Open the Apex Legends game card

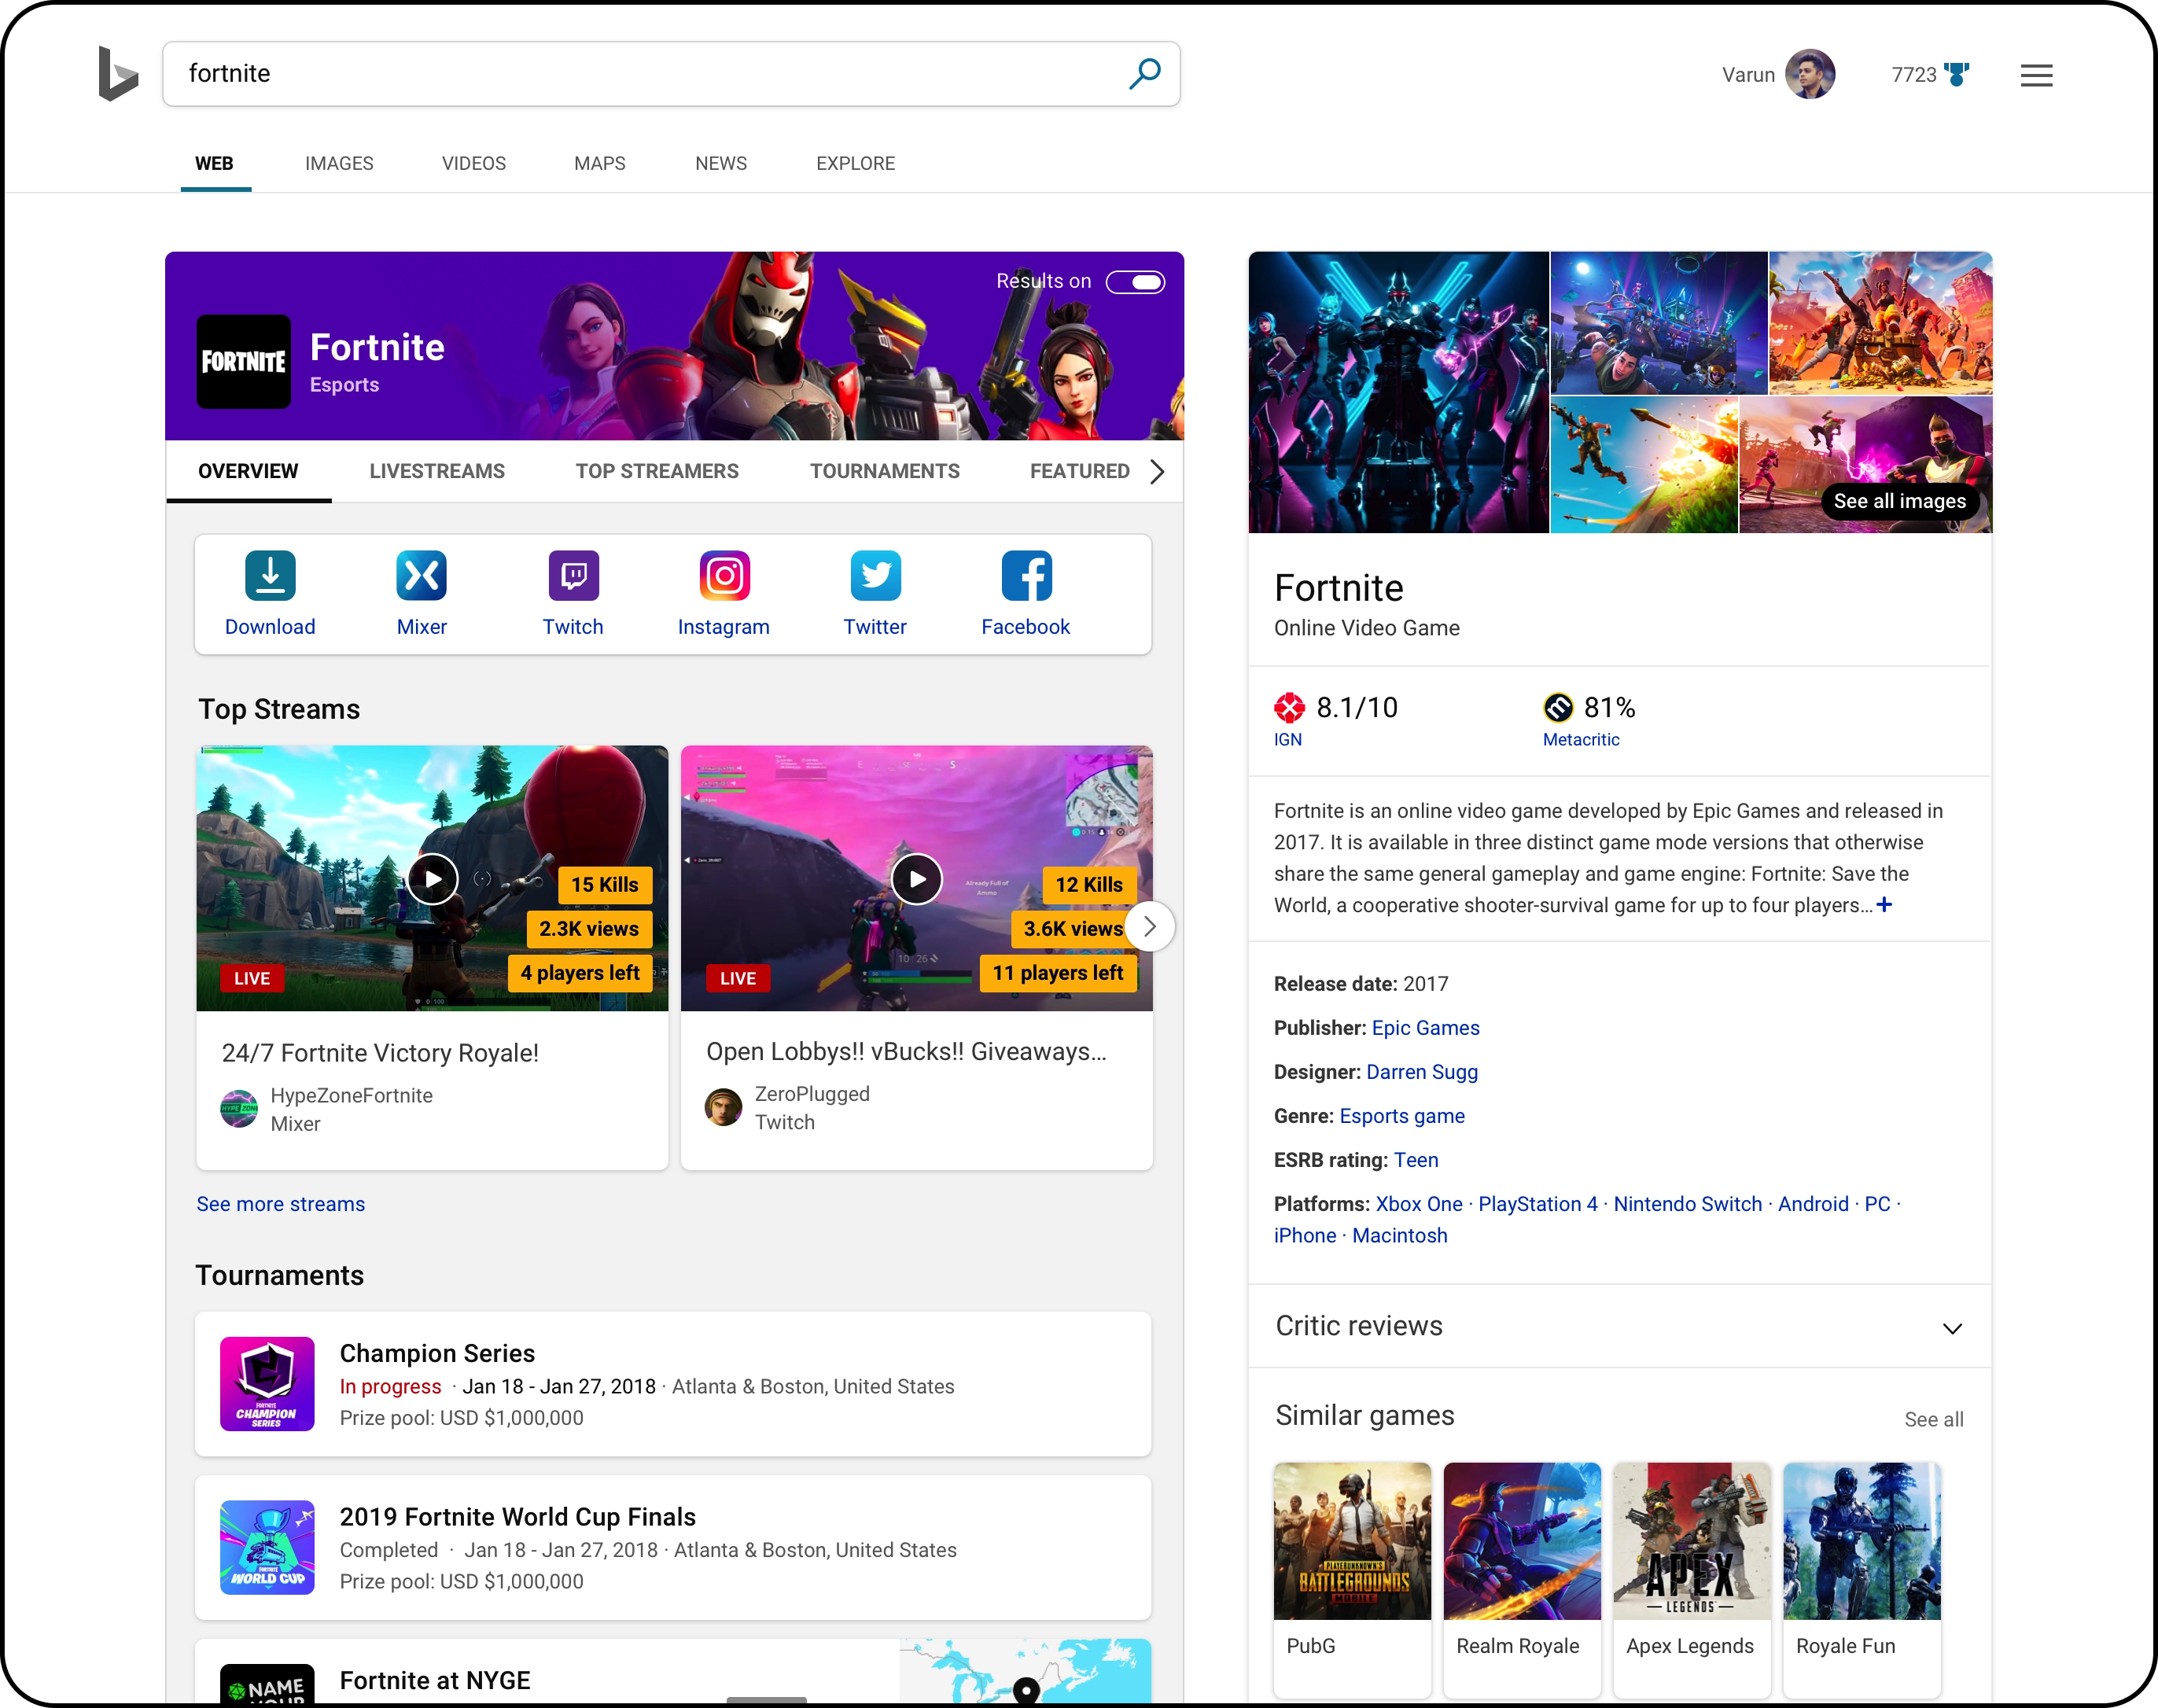click(x=1692, y=1579)
